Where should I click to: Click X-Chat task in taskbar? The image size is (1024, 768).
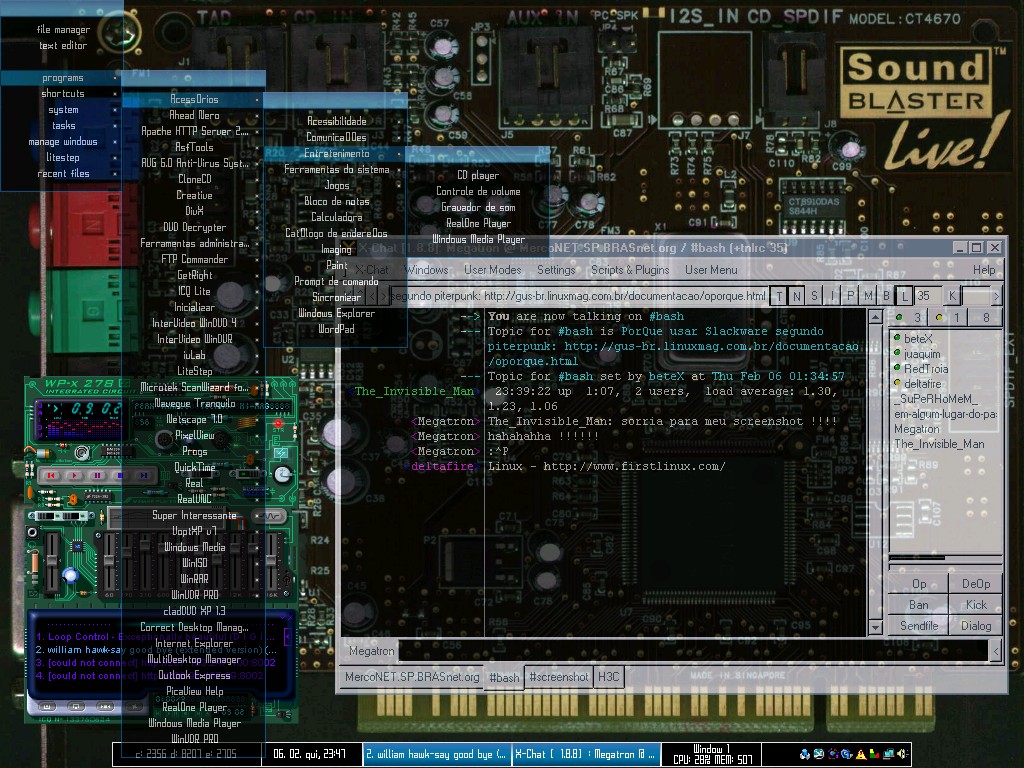click(585, 754)
